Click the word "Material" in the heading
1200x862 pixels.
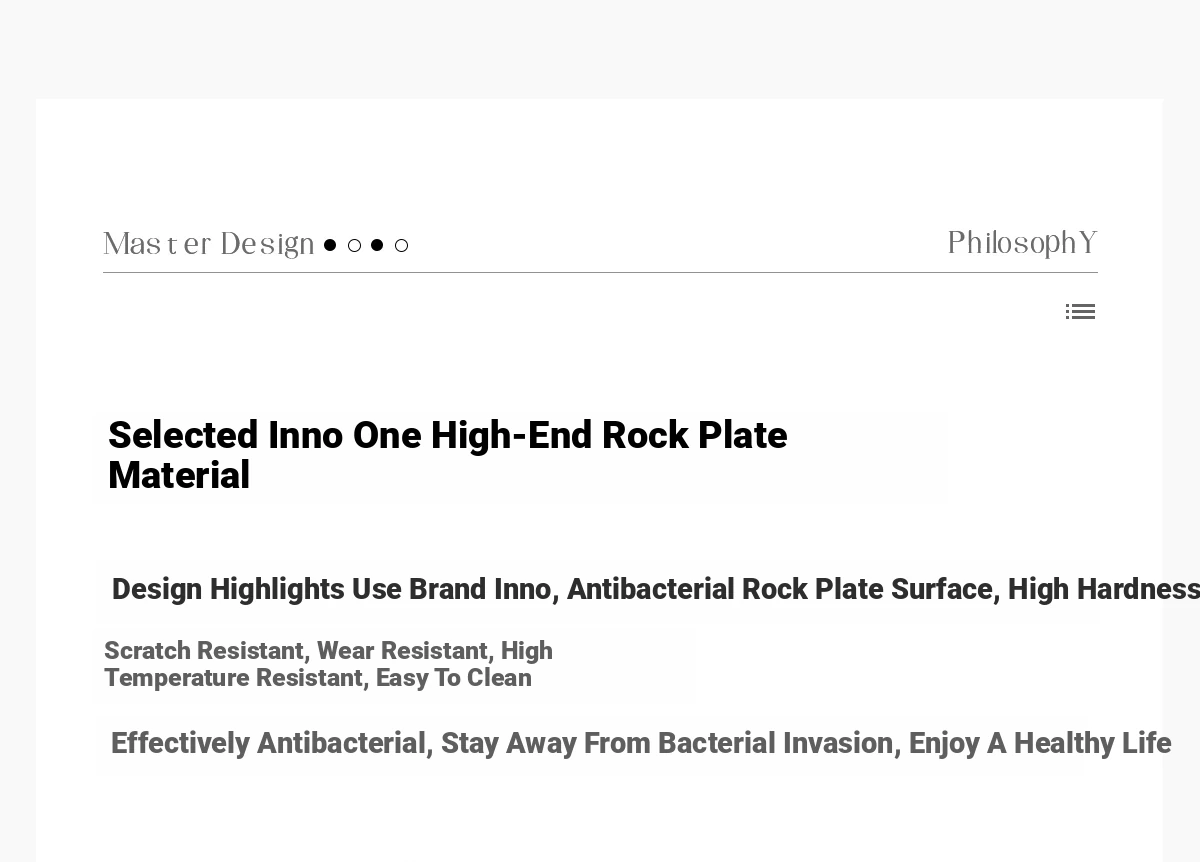179,476
